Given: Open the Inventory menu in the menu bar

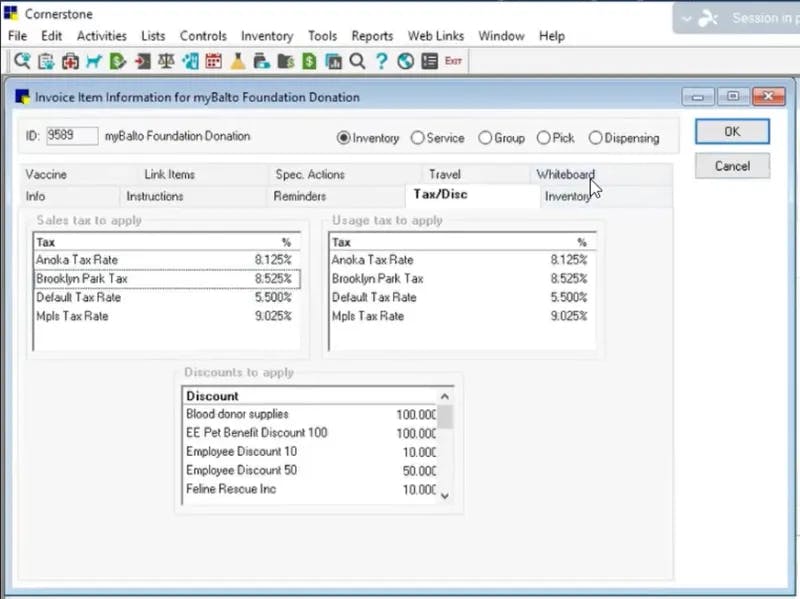Looking at the screenshot, I should (267, 36).
